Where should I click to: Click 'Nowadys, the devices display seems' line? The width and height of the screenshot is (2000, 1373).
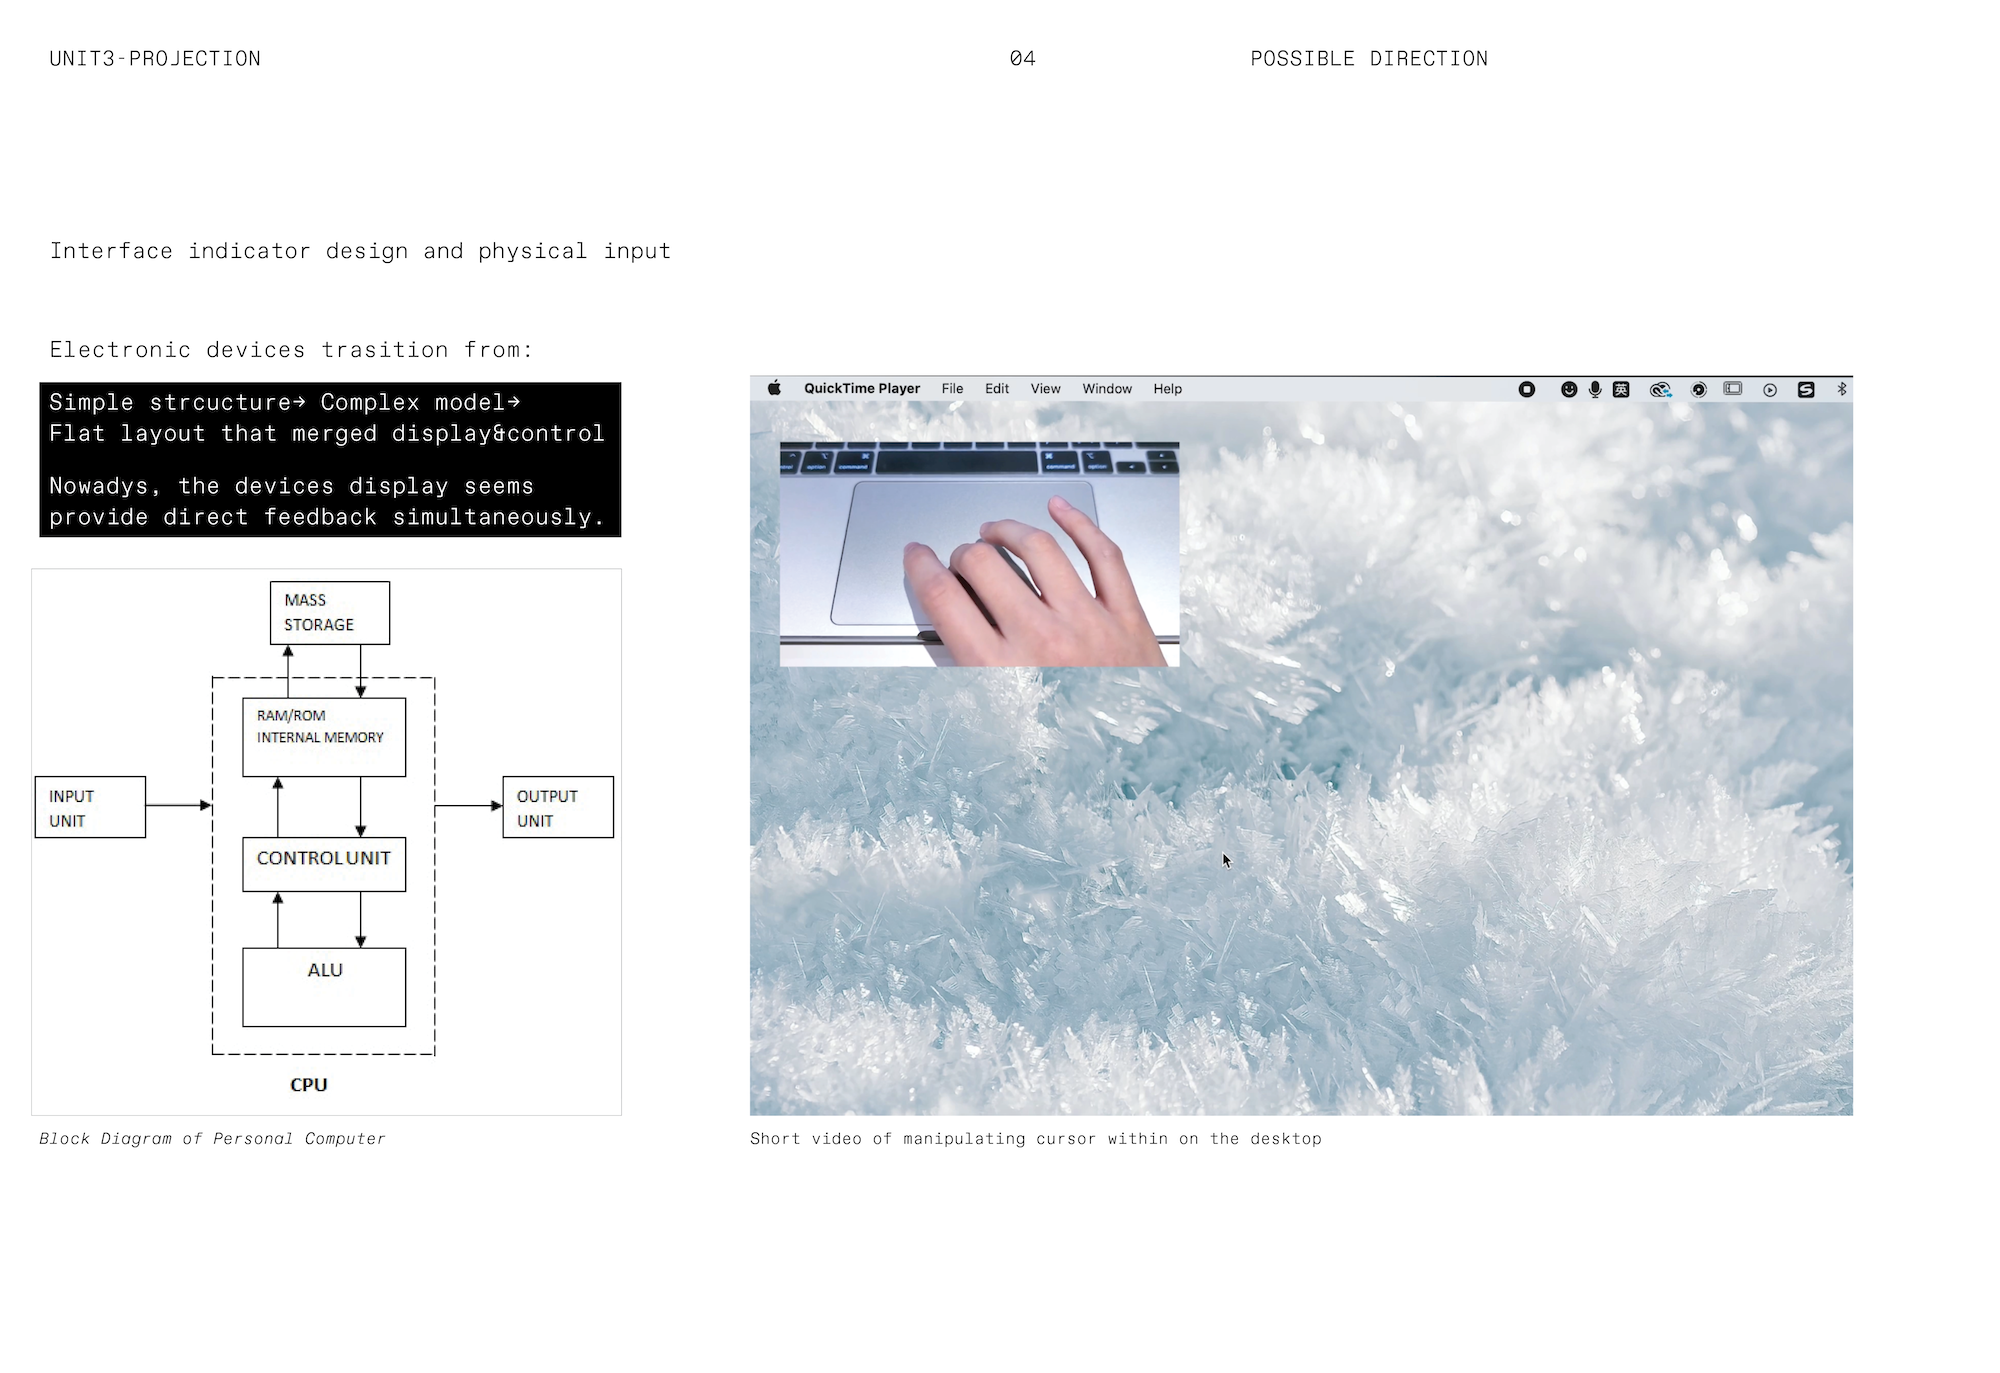point(291,486)
